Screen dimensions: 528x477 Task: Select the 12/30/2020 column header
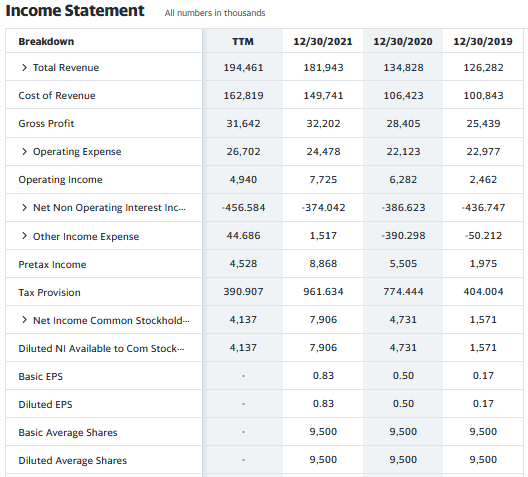403,41
